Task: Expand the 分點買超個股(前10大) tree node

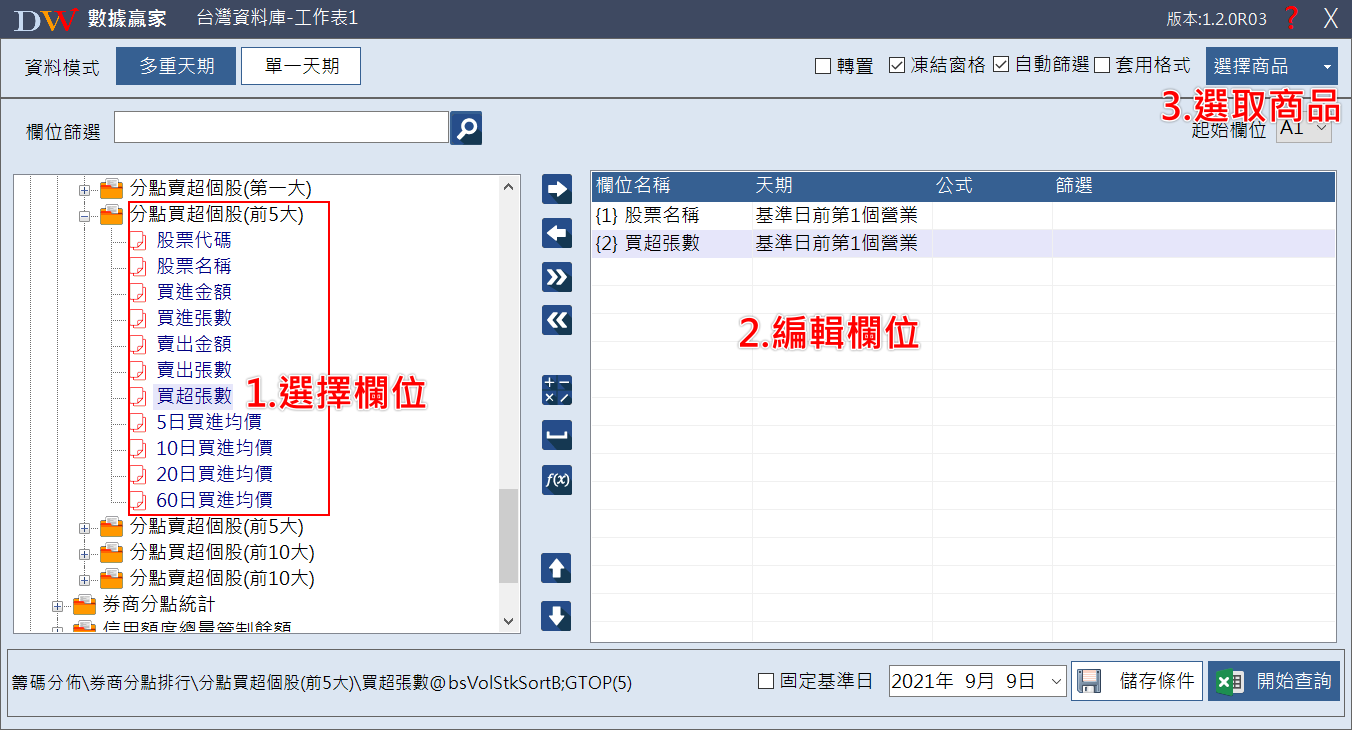Action: (85, 552)
